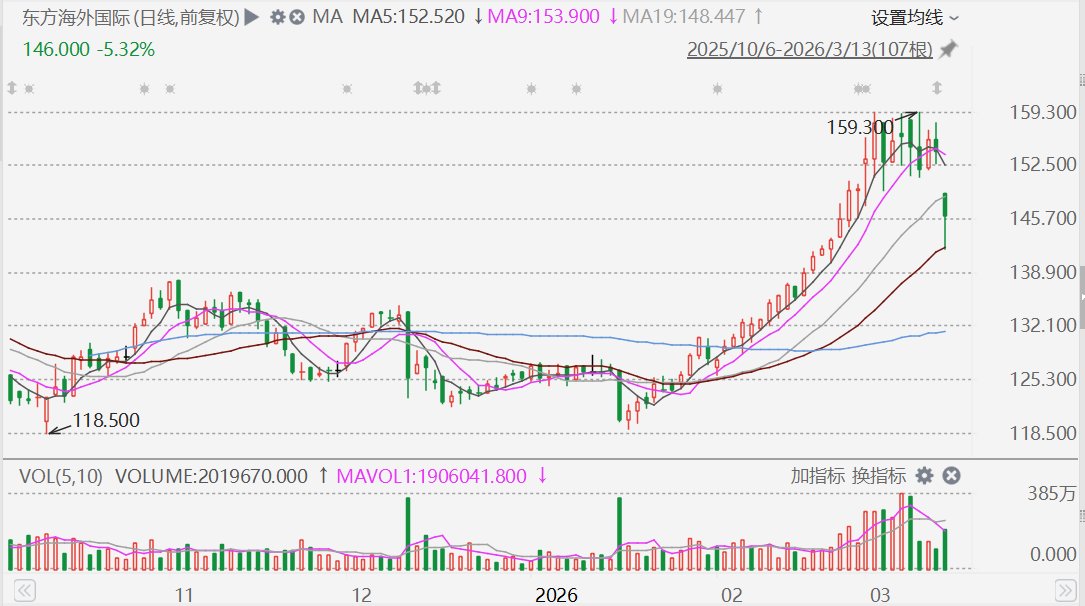Close the VOL indicator panel
Image resolution: width=1085 pixels, height=606 pixels.
[952, 475]
